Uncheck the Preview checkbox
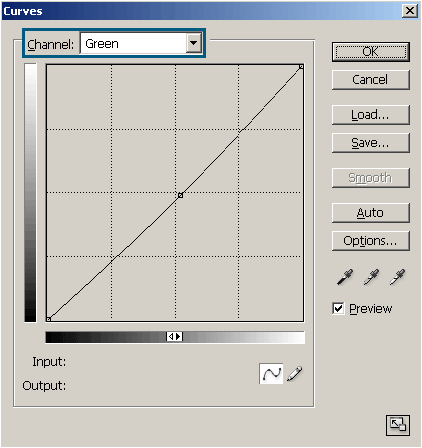 338,308
